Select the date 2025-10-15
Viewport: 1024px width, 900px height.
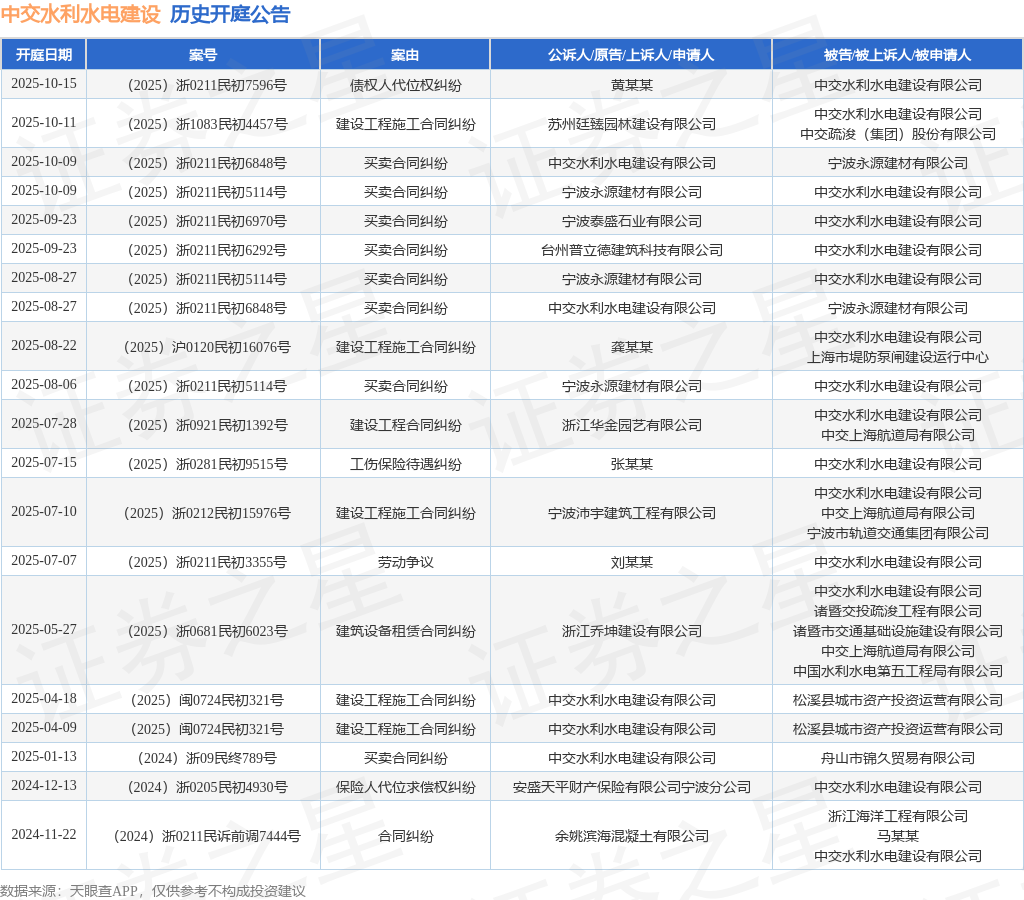click(44, 84)
